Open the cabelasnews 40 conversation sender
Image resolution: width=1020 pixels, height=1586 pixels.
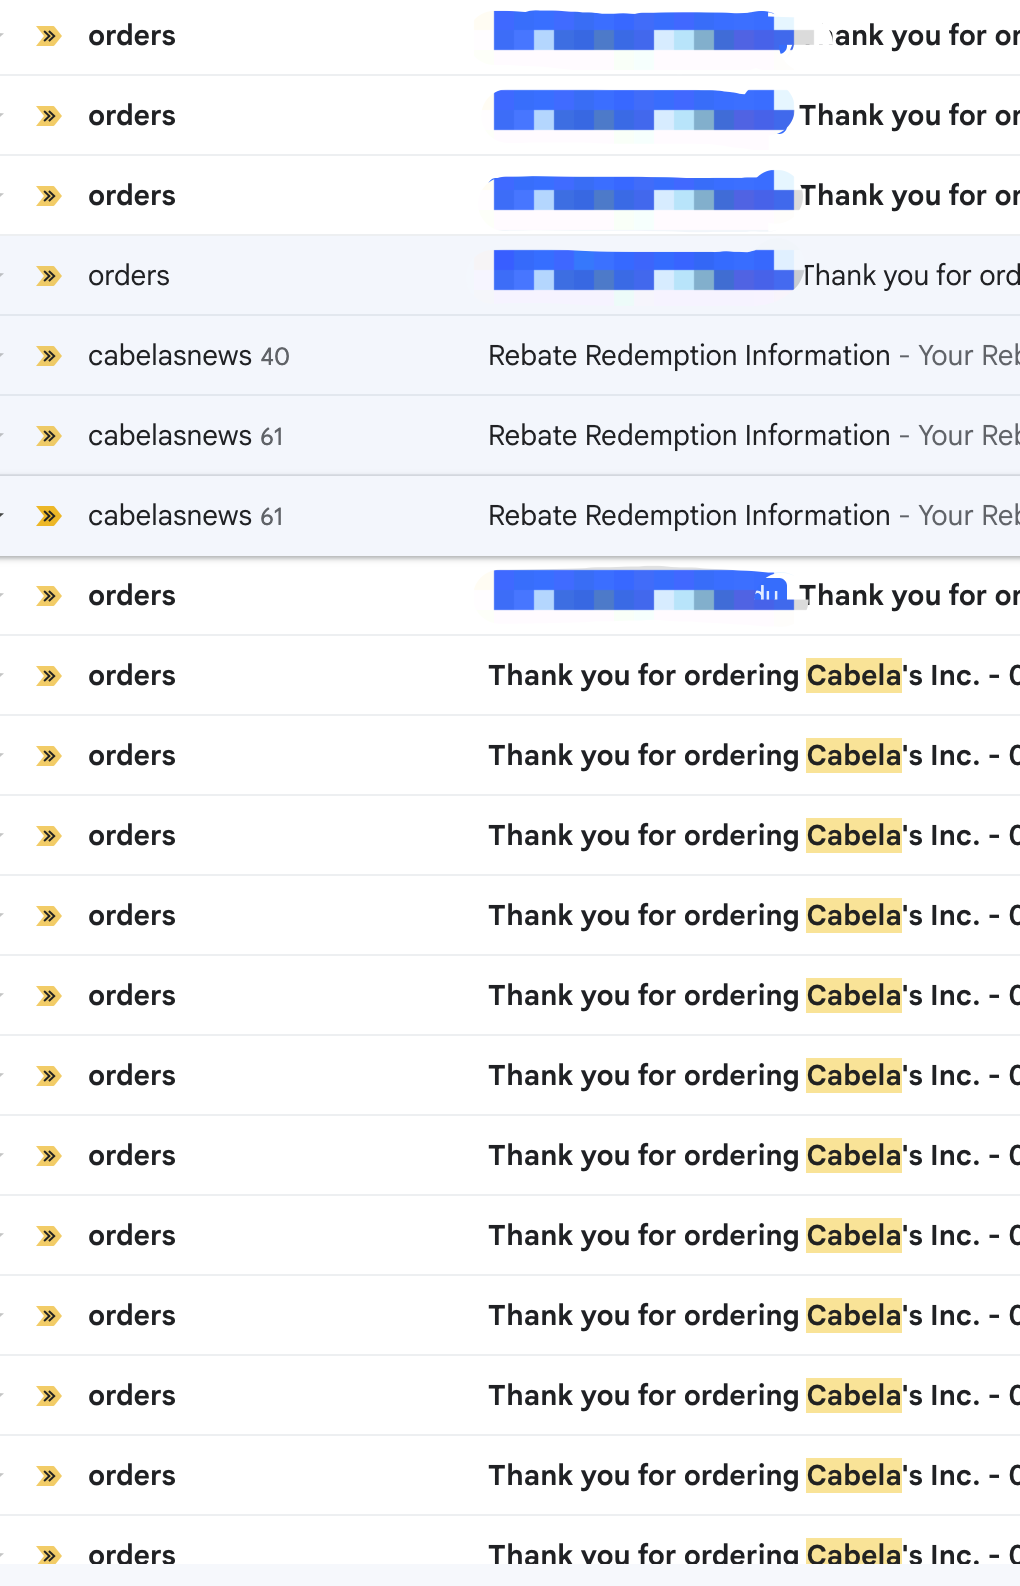pos(169,356)
